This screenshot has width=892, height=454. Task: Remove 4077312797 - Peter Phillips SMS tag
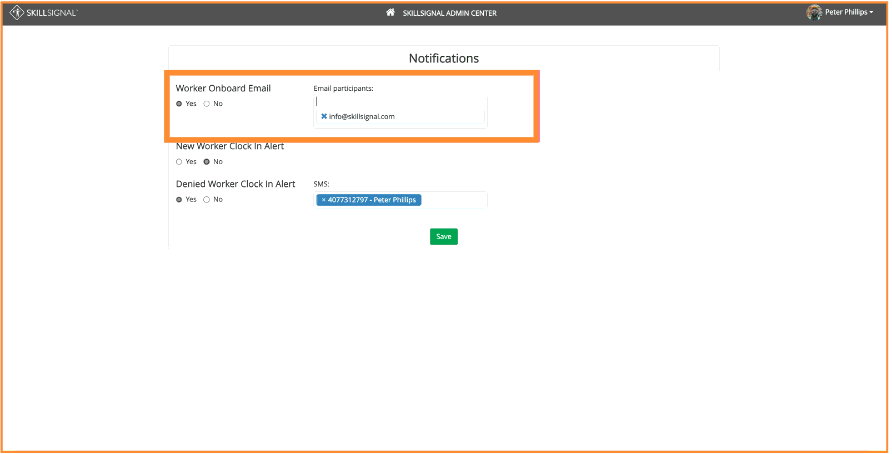click(x=323, y=200)
